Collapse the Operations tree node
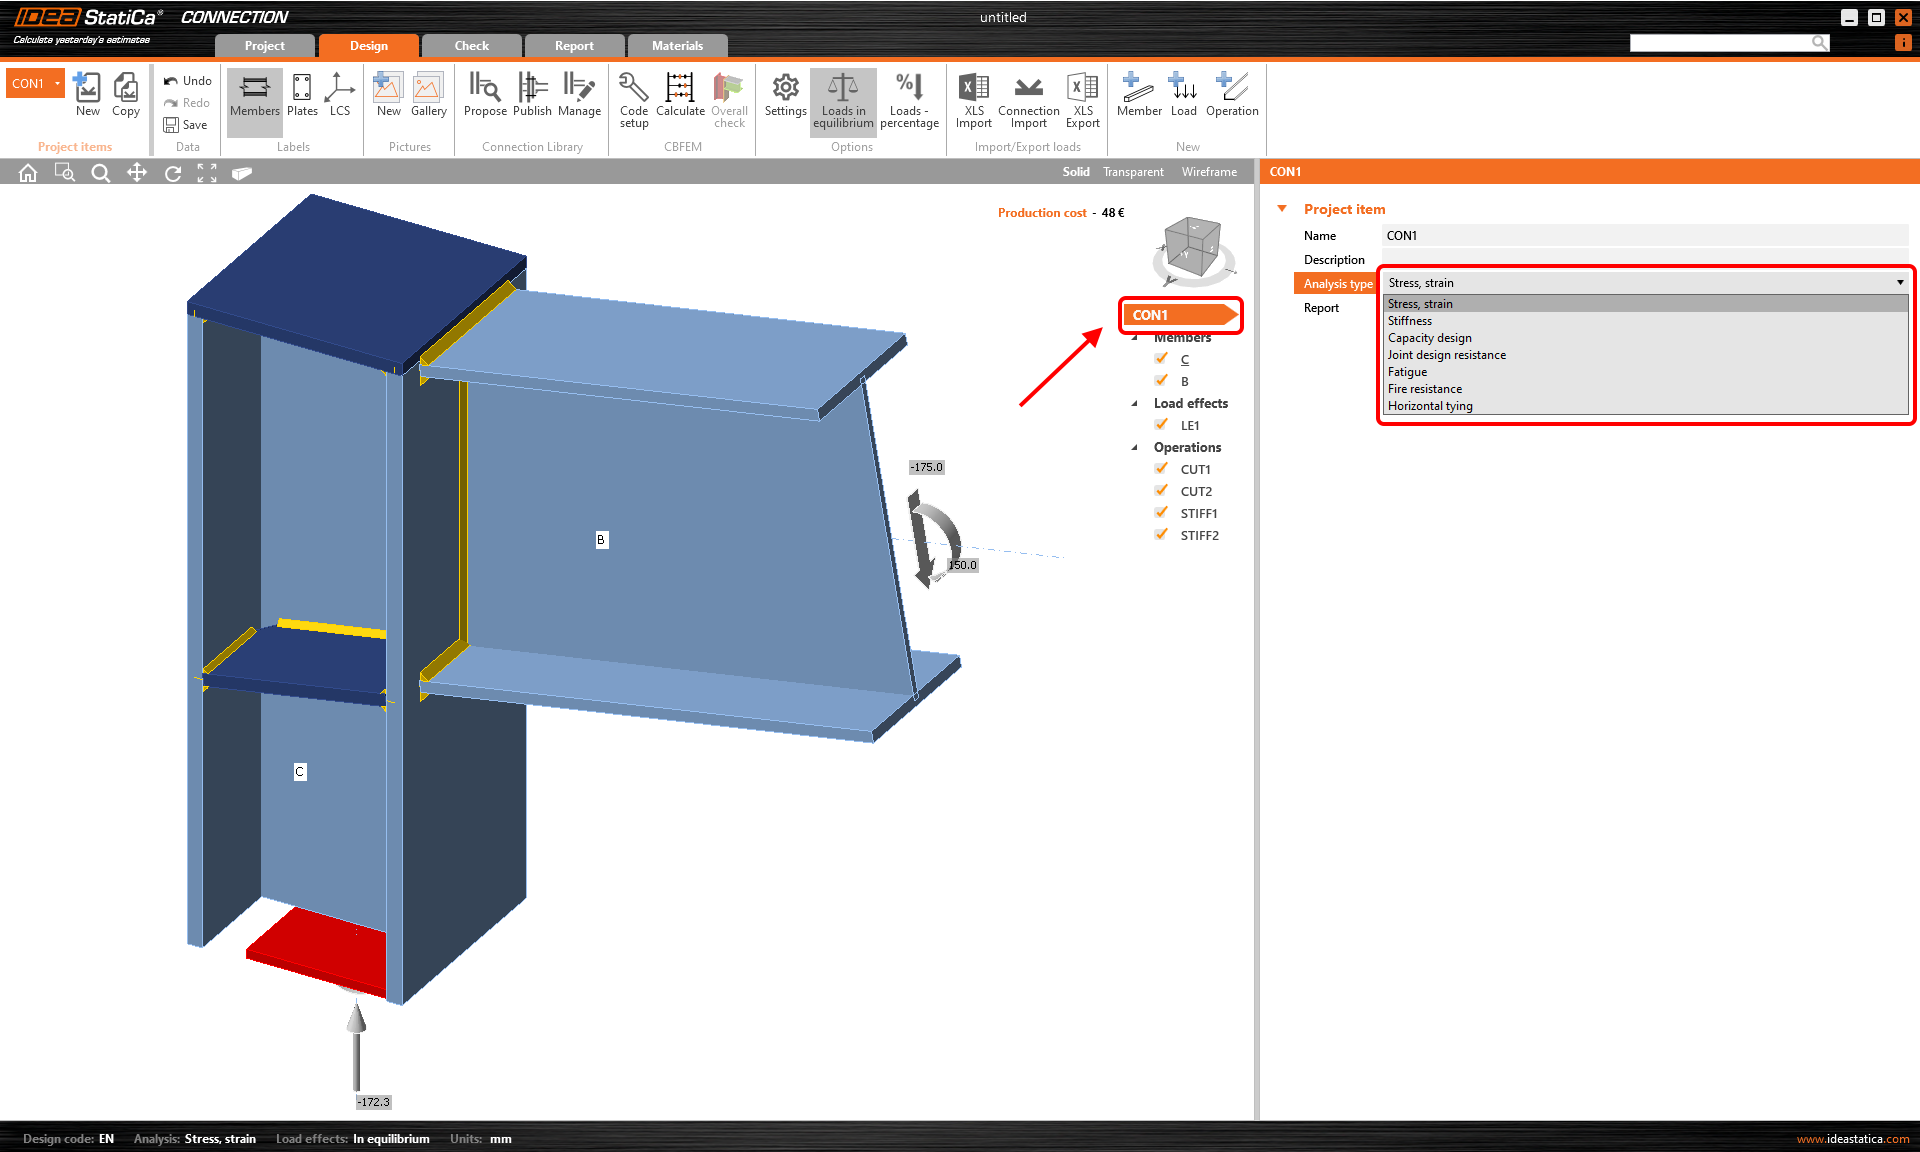 [1135, 447]
